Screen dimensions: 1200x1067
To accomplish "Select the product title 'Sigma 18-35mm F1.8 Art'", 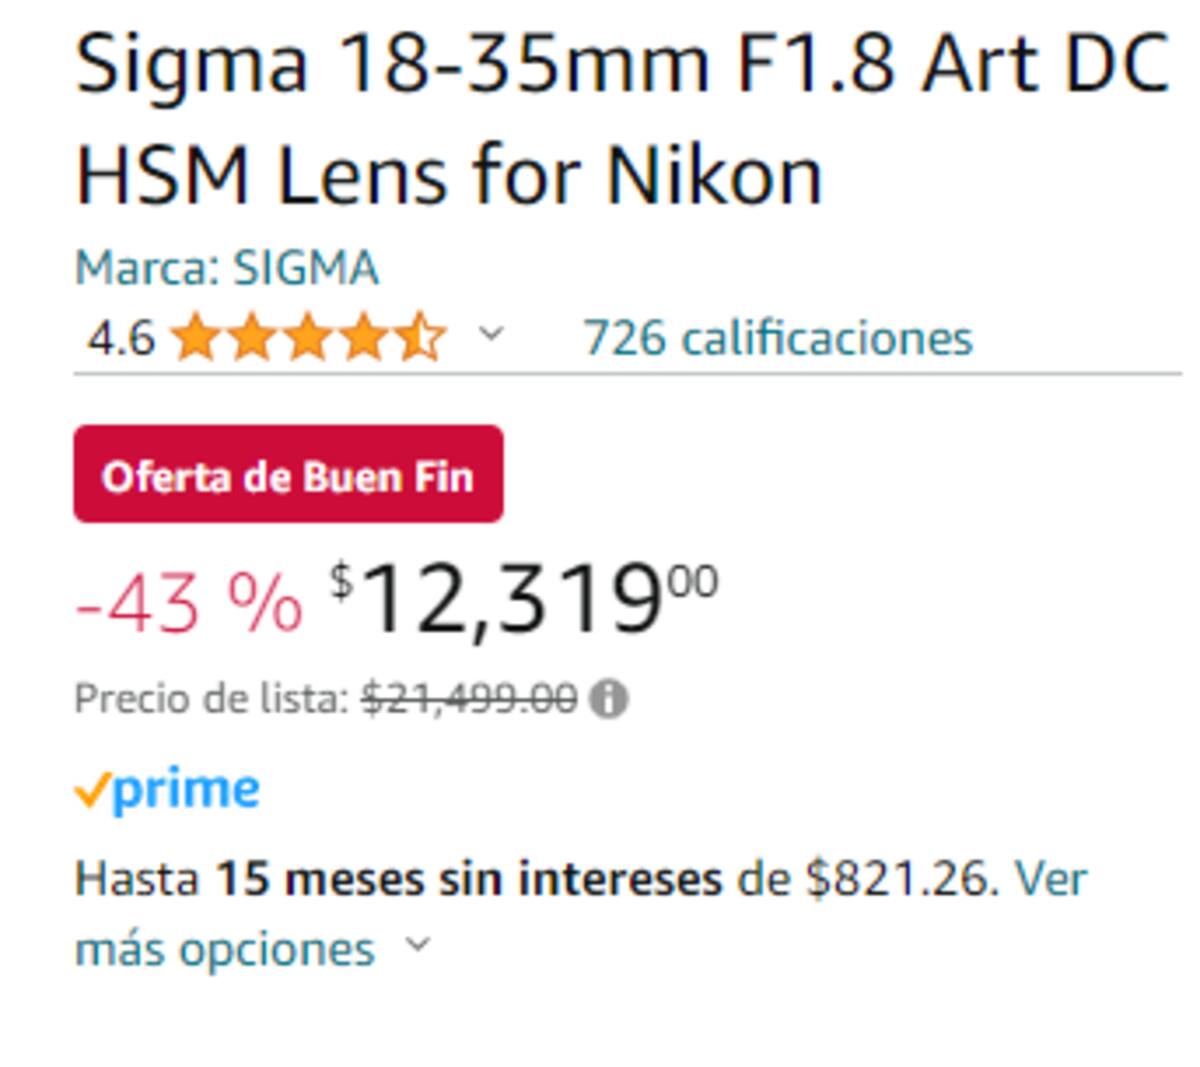I will tap(500, 65).
